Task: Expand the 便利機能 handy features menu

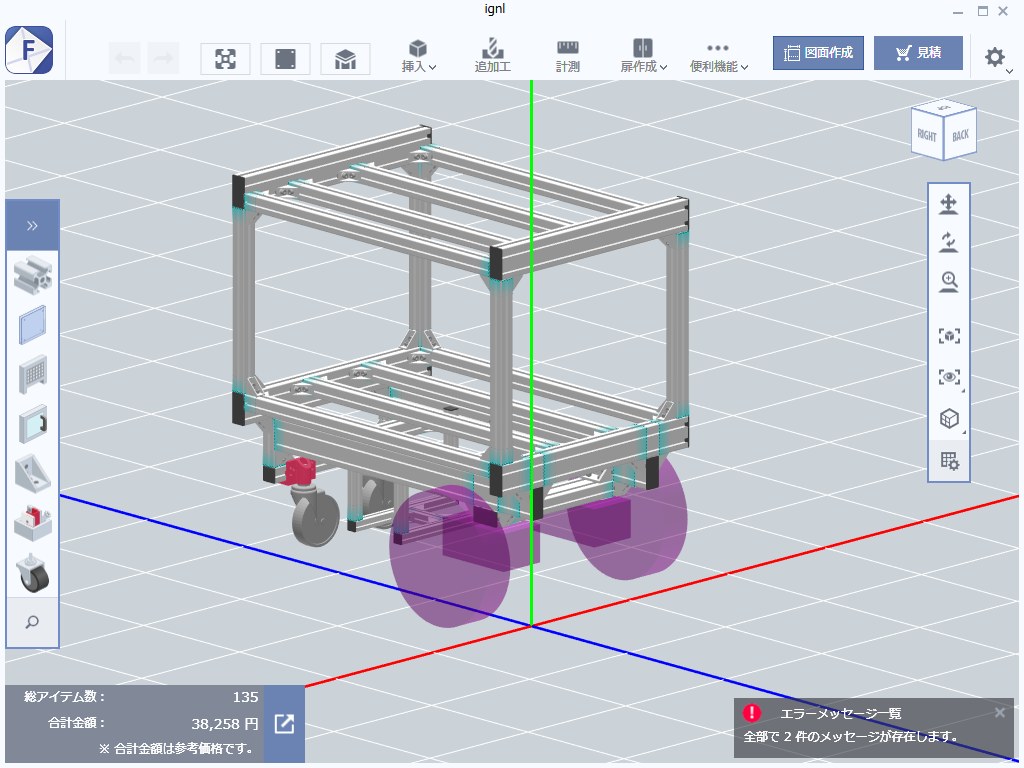Action: point(718,56)
